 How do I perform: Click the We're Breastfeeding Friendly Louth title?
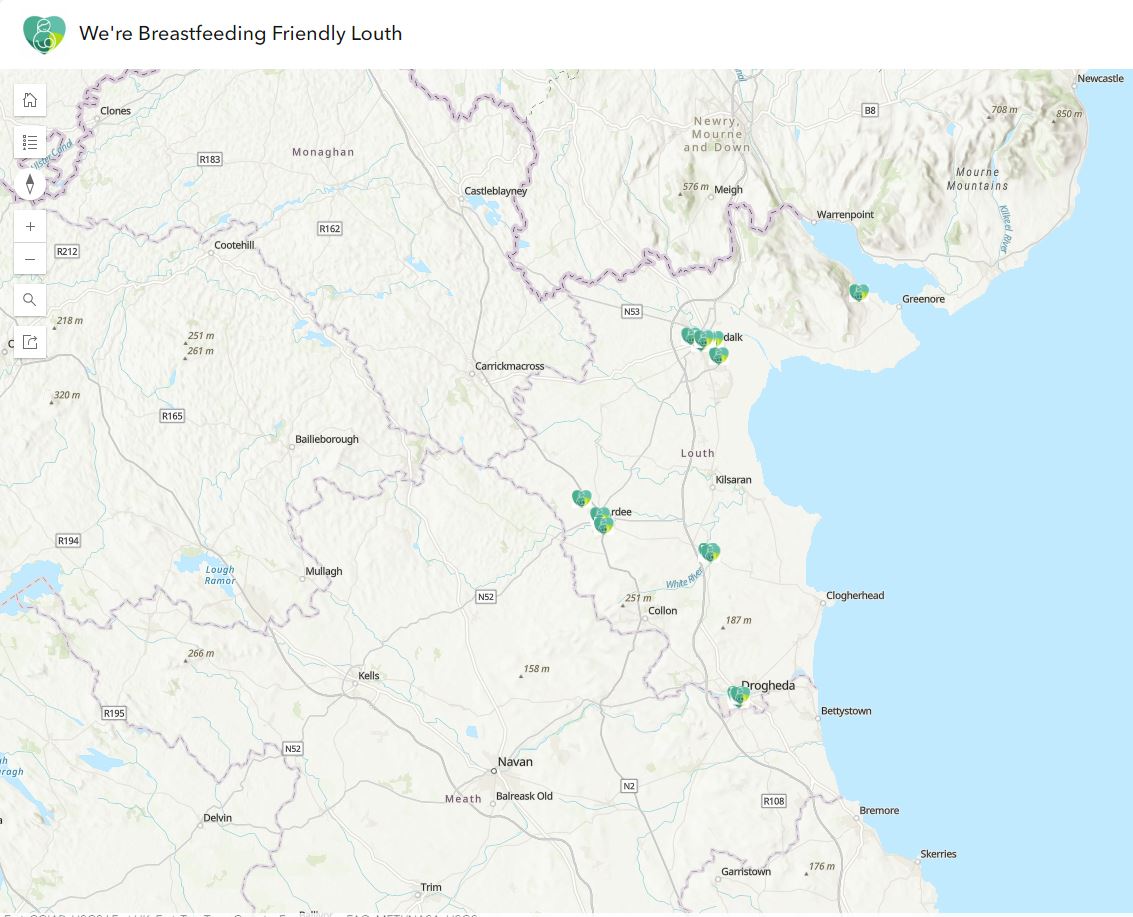240,33
